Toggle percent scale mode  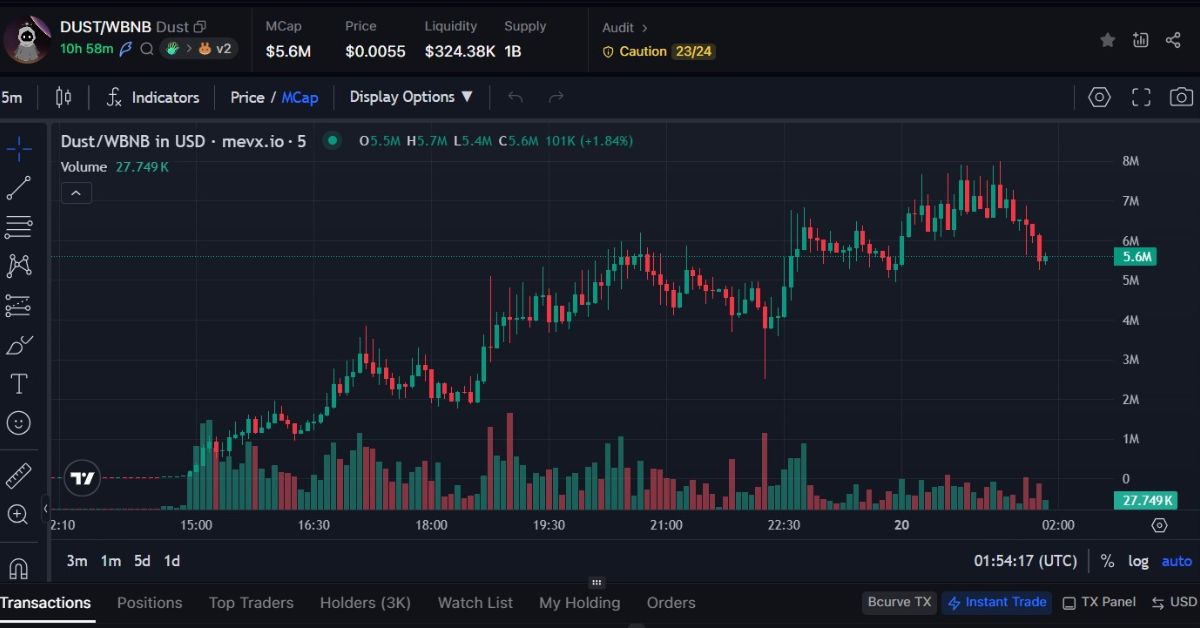[x=1107, y=561]
